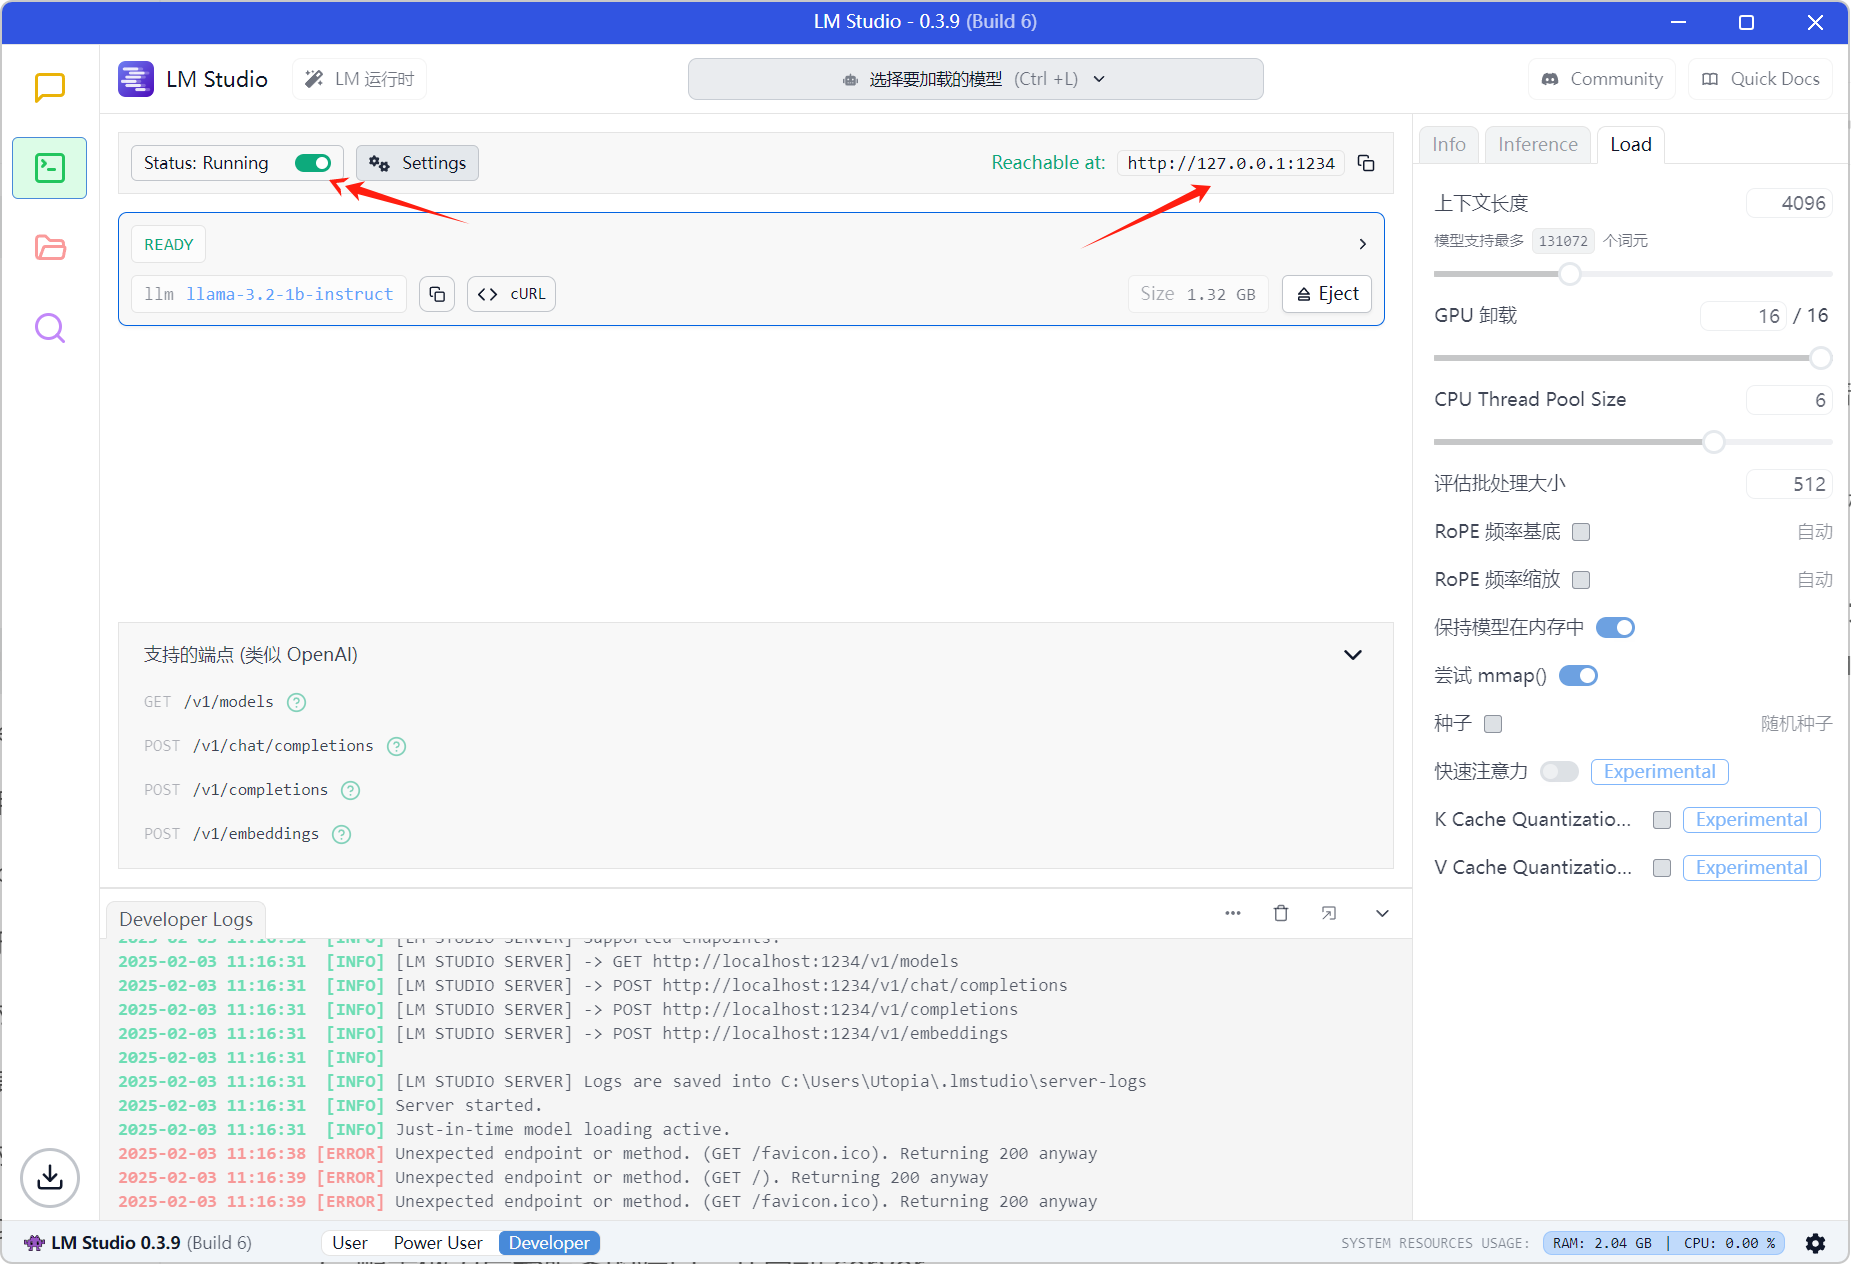Open server Settings button
Screen dimensions: 1851x1264
click(x=418, y=163)
